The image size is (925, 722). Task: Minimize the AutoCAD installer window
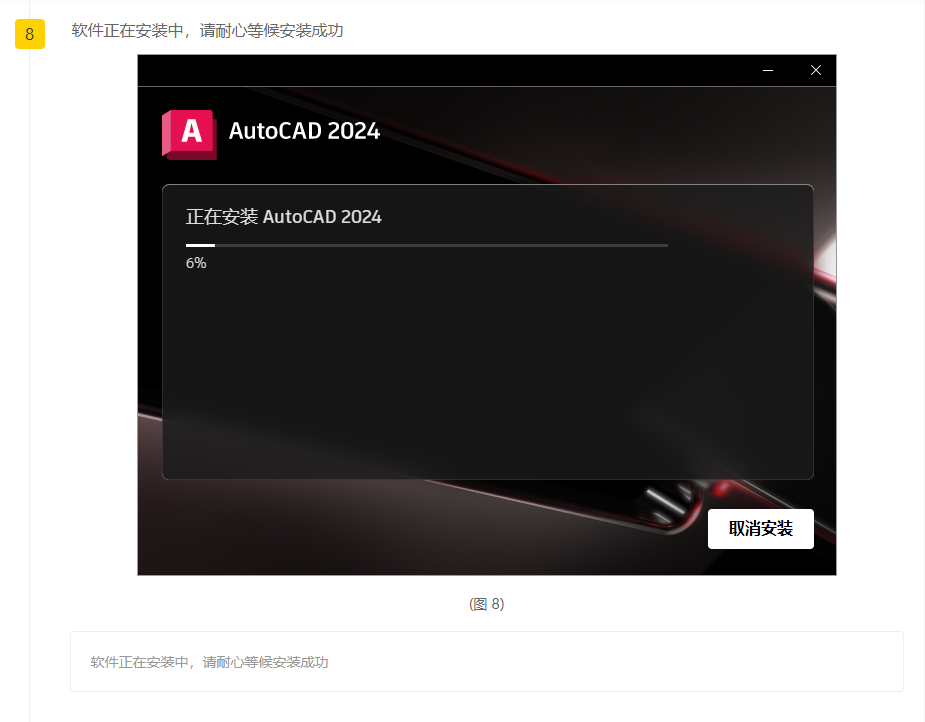tap(768, 70)
